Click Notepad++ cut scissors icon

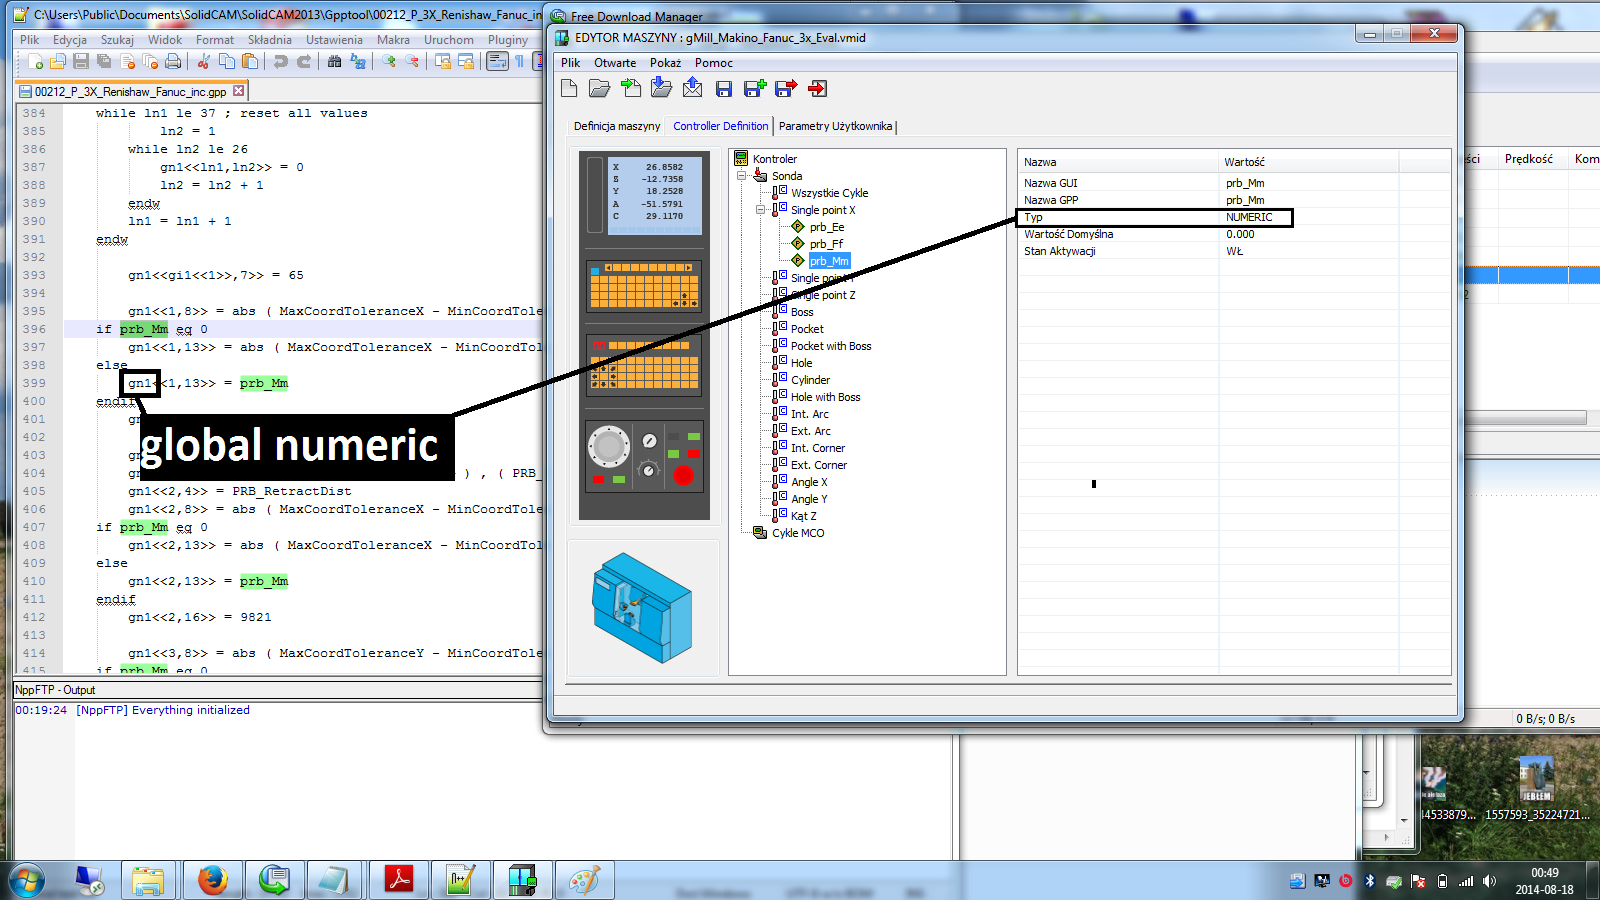(x=203, y=62)
